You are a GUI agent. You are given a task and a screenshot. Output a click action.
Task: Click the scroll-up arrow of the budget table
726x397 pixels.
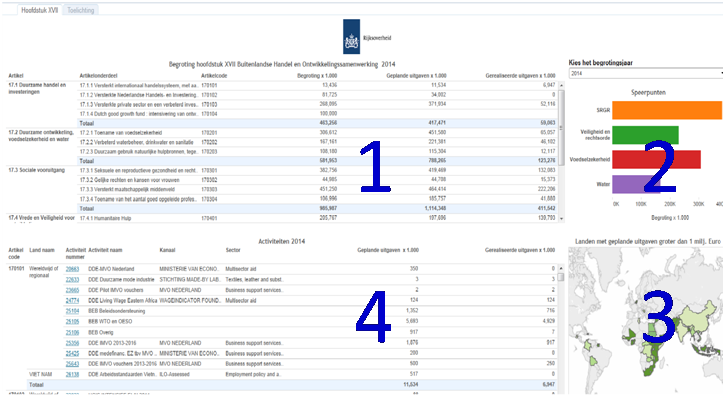562,86
